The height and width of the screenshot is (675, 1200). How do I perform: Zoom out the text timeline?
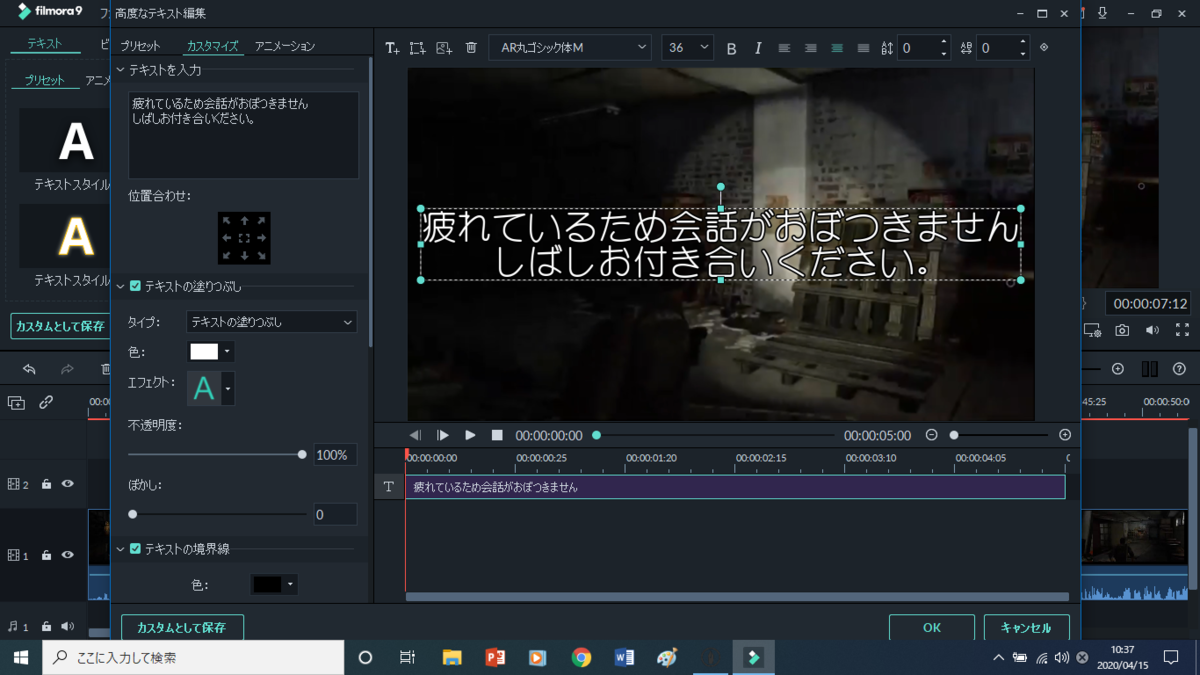931,435
